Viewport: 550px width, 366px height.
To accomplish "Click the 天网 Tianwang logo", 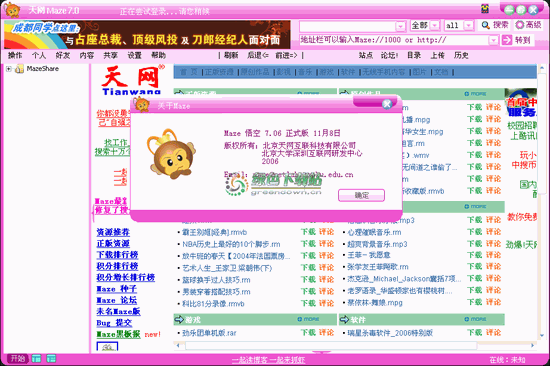I will [133, 80].
